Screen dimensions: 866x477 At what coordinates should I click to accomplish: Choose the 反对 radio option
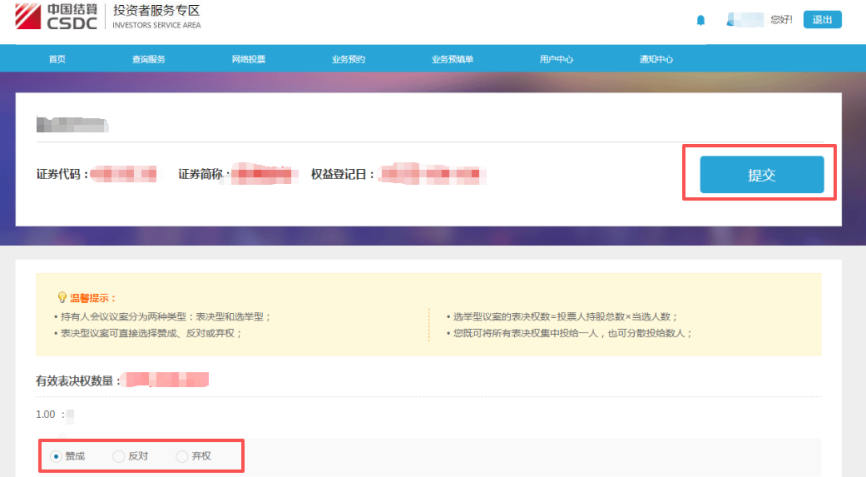pos(118,456)
